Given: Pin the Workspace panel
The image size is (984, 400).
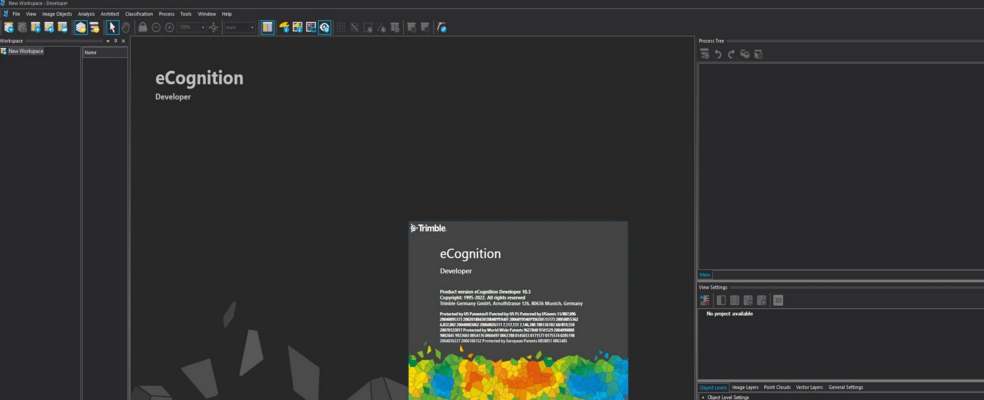Looking at the screenshot, I should 115,41.
